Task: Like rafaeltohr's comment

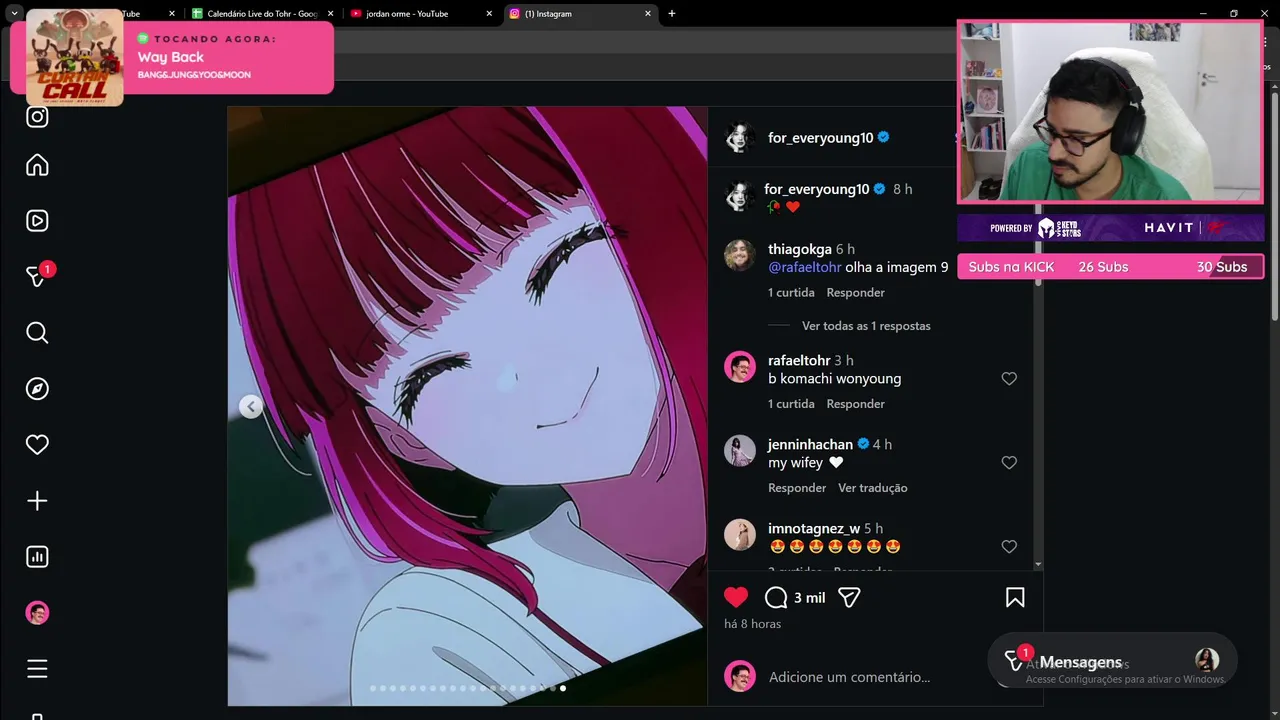Action: 1009,379
